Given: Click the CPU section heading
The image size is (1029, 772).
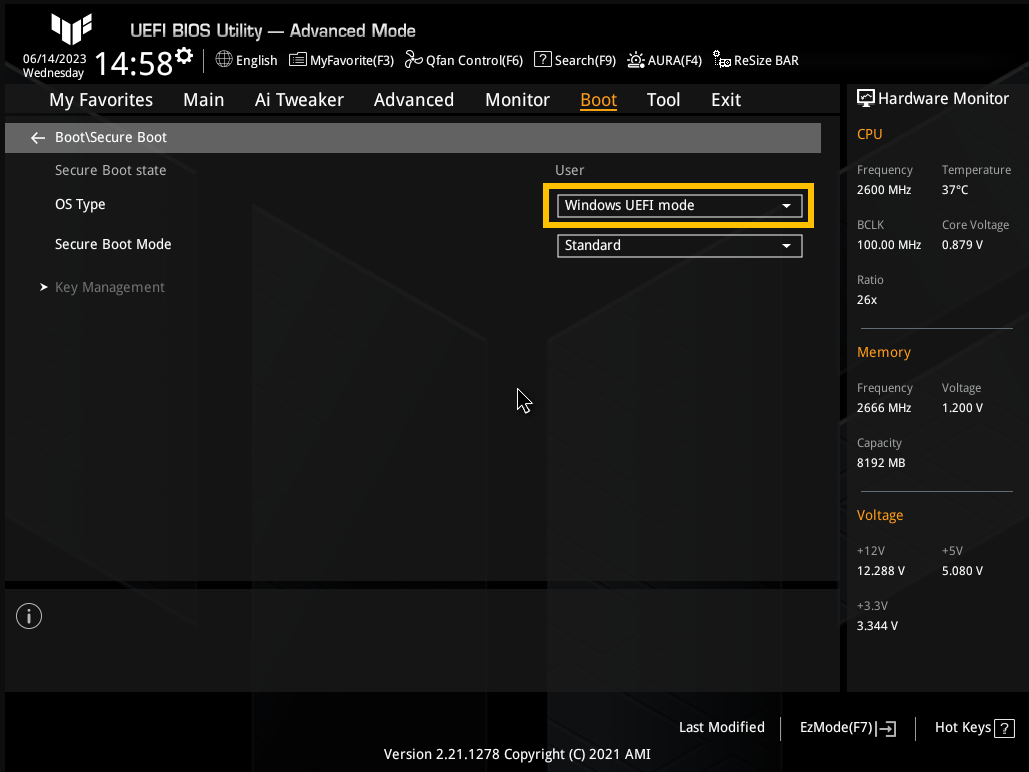Looking at the screenshot, I should pyautogui.click(x=870, y=134).
